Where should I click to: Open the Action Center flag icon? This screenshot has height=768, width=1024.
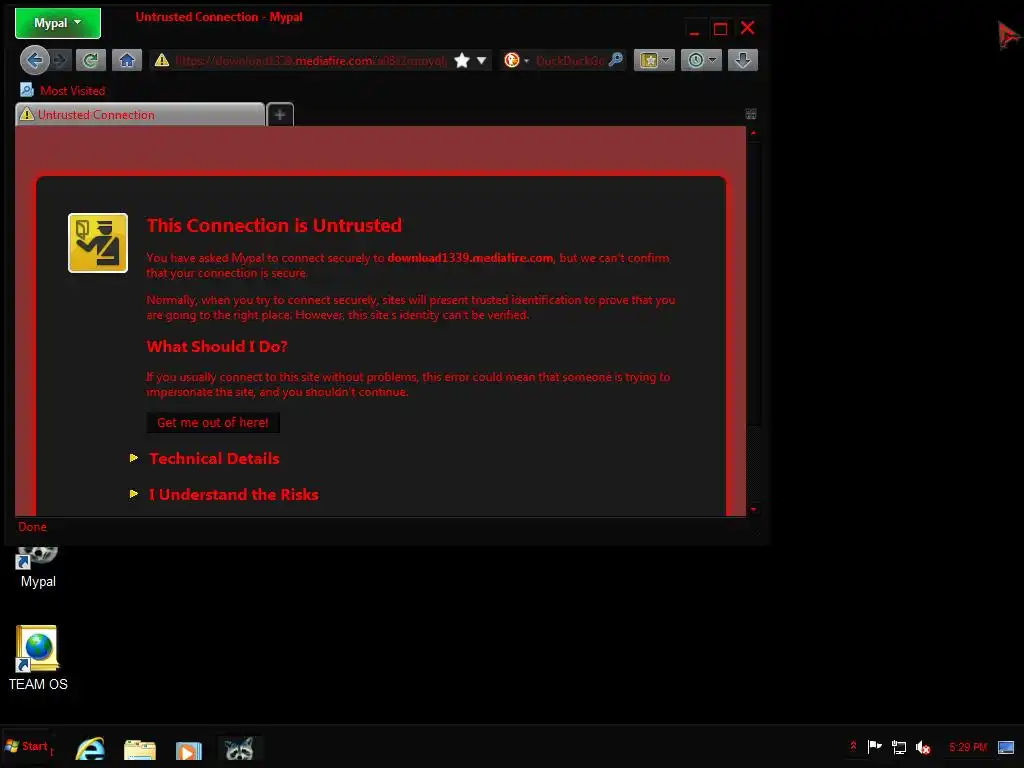874,746
